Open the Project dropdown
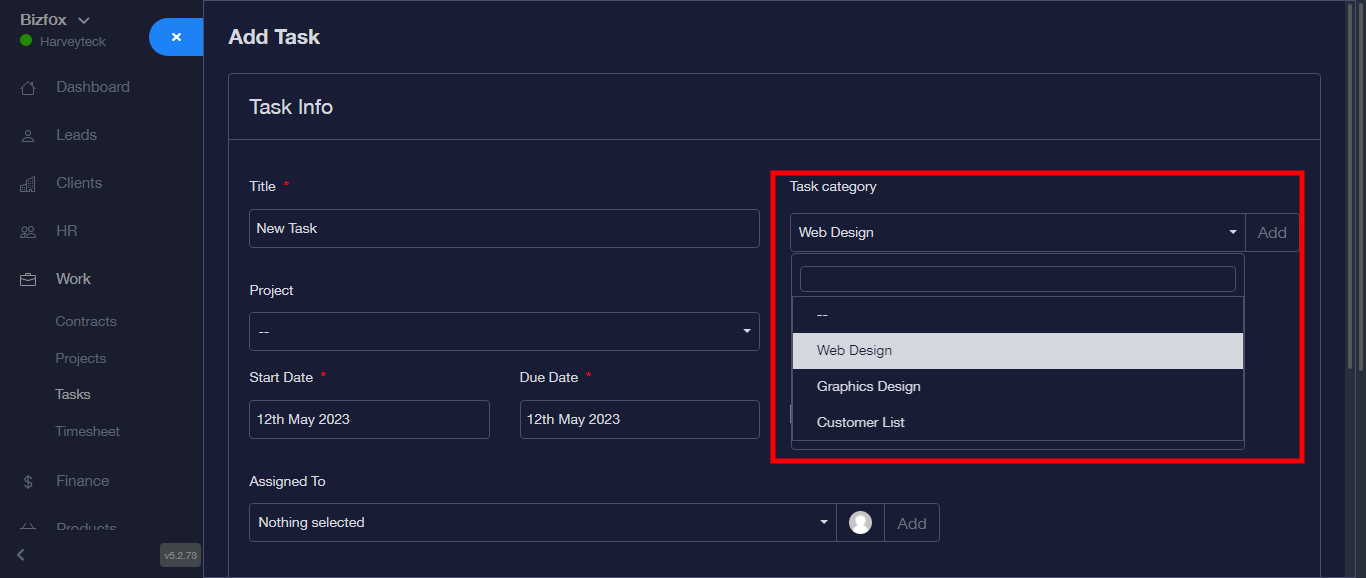 [x=504, y=332]
